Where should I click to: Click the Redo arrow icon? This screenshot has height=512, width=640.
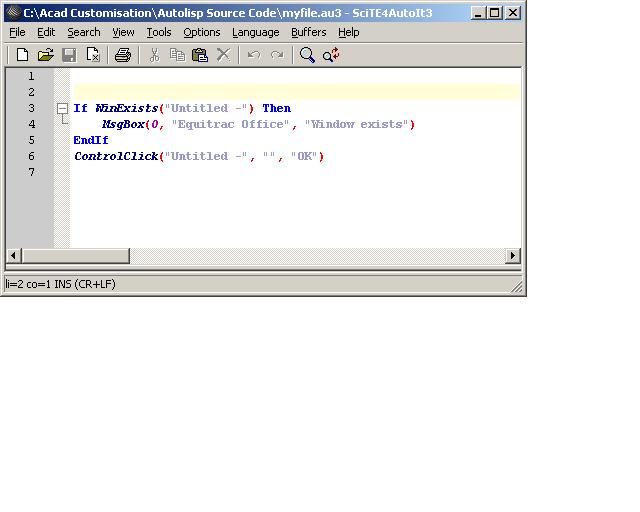pos(277,55)
